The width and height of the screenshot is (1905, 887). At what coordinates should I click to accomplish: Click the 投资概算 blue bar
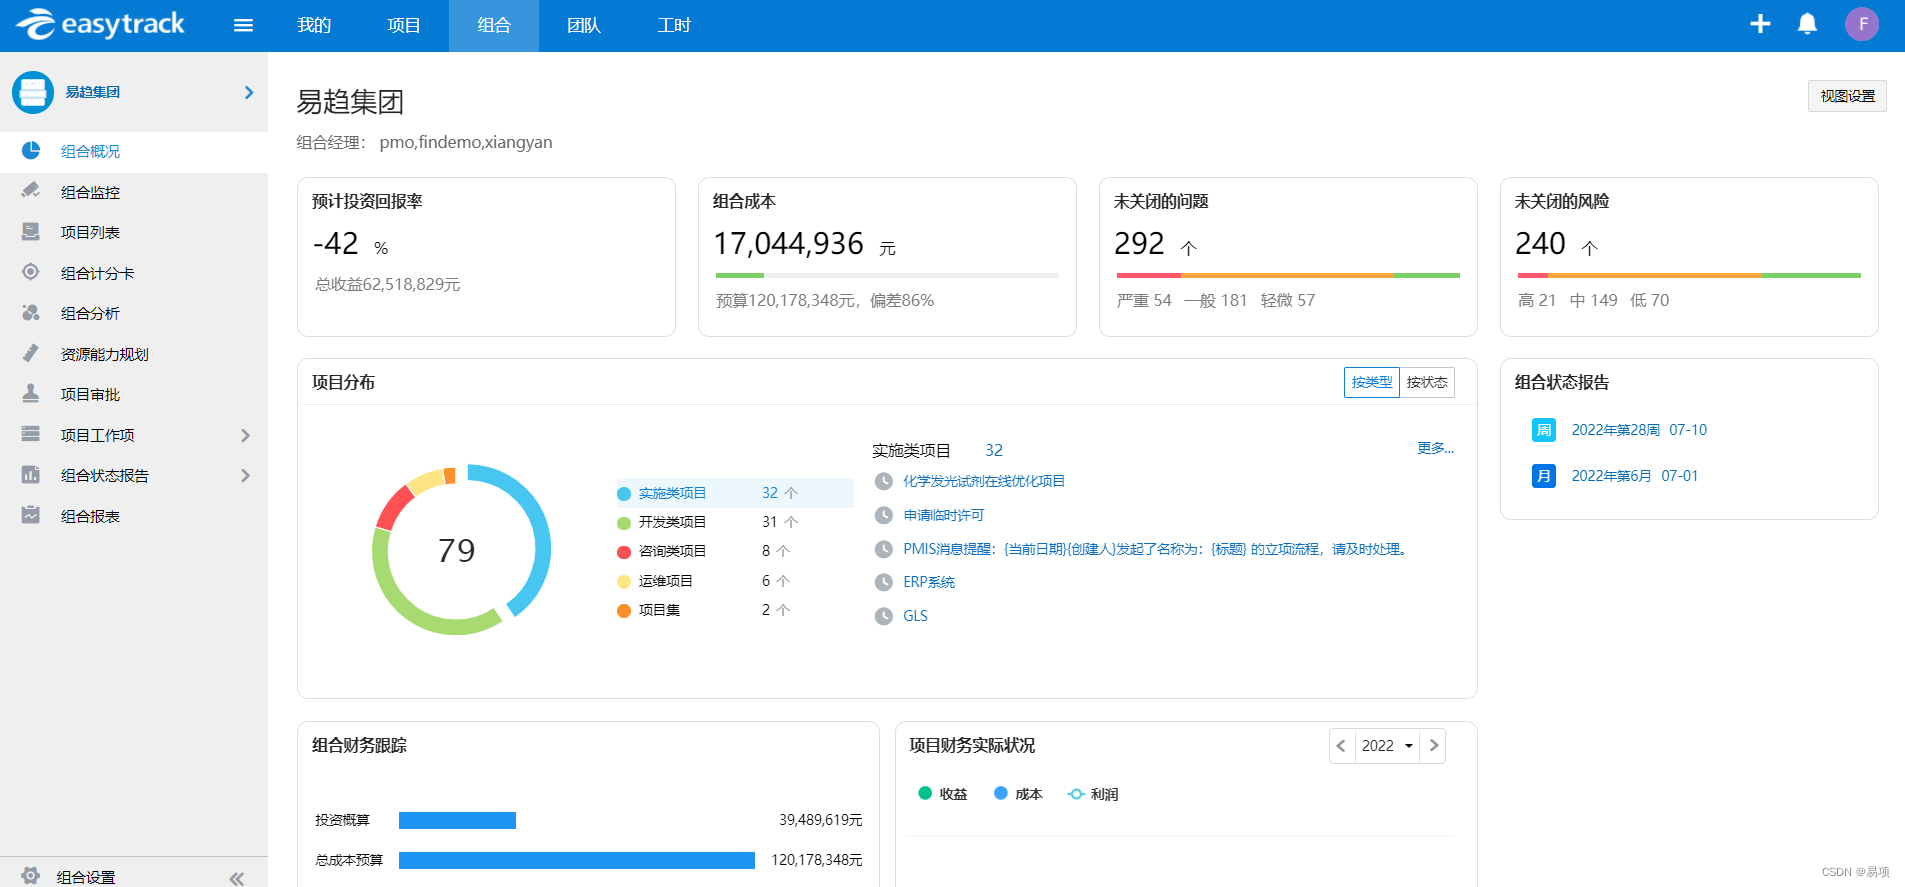[457, 820]
